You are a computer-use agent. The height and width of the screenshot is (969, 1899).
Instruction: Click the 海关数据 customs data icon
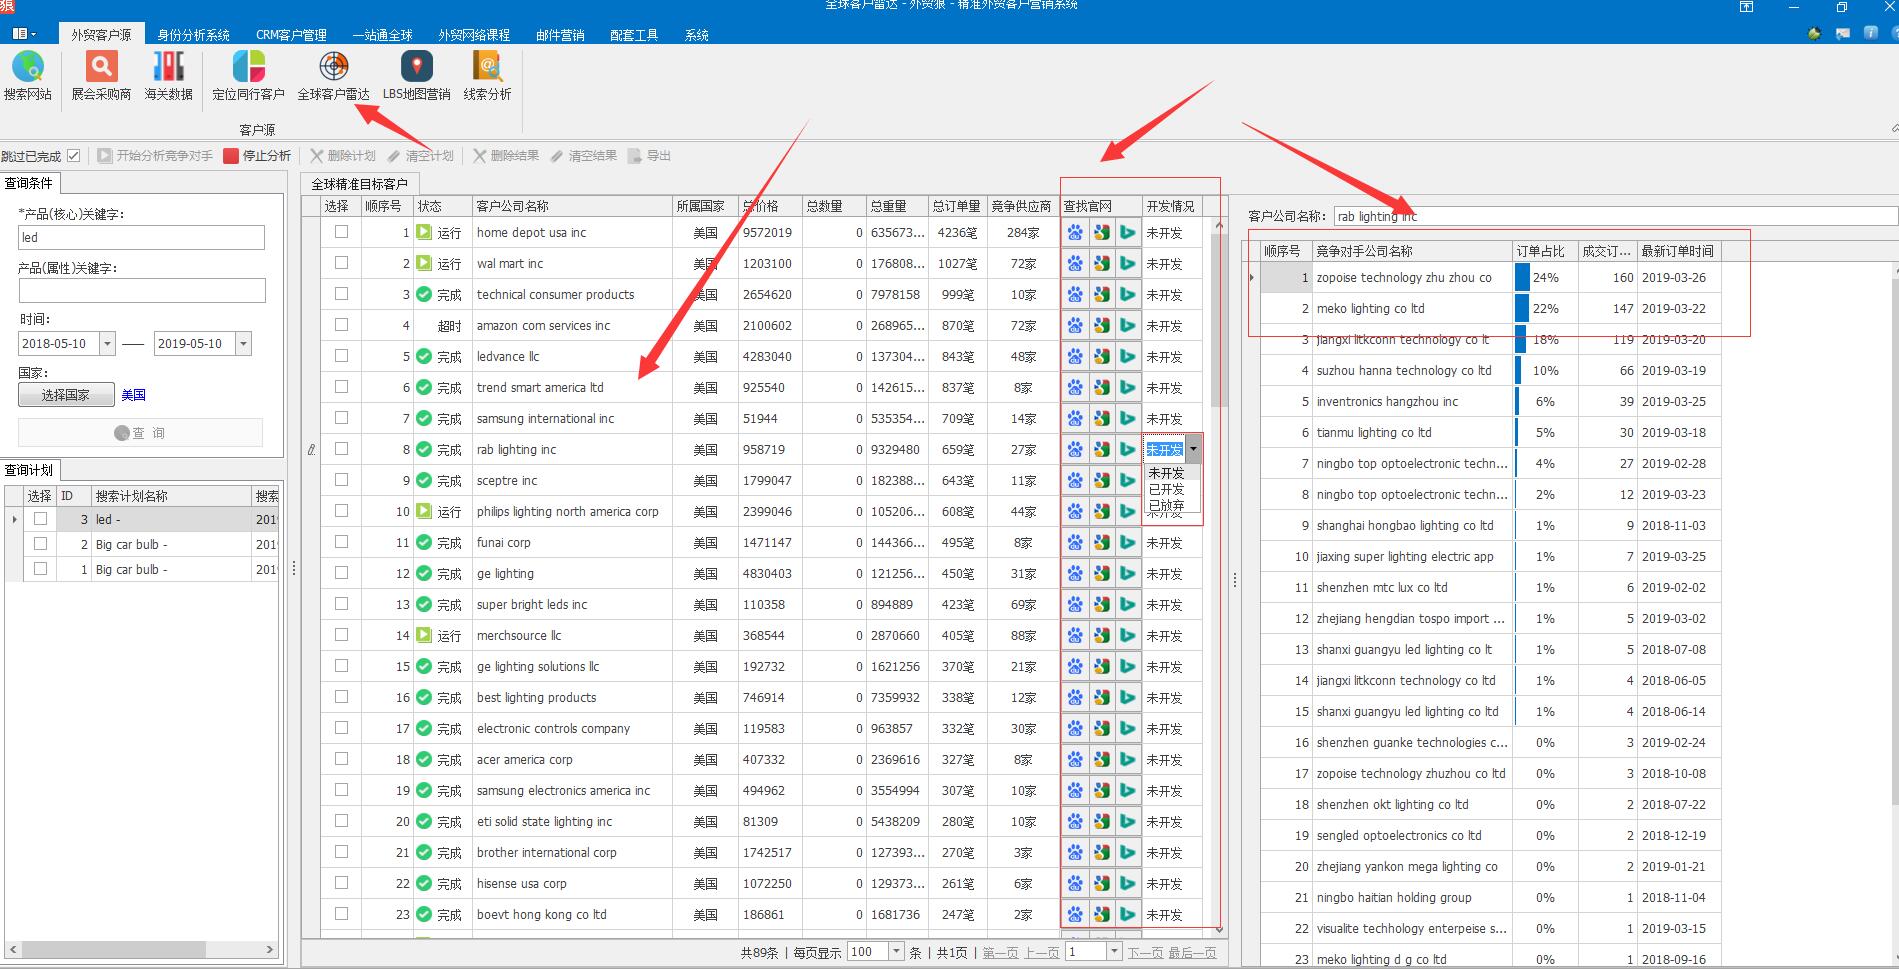point(168,76)
